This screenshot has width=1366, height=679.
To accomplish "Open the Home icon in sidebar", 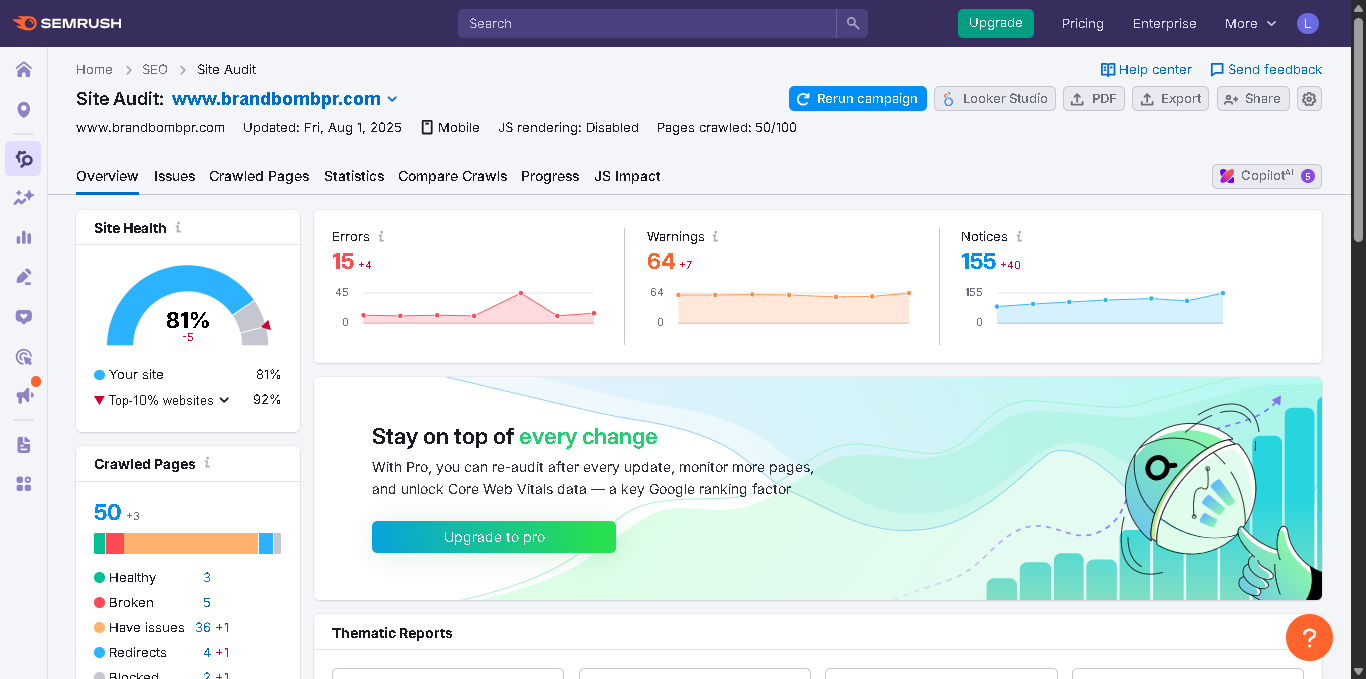I will pos(24,69).
